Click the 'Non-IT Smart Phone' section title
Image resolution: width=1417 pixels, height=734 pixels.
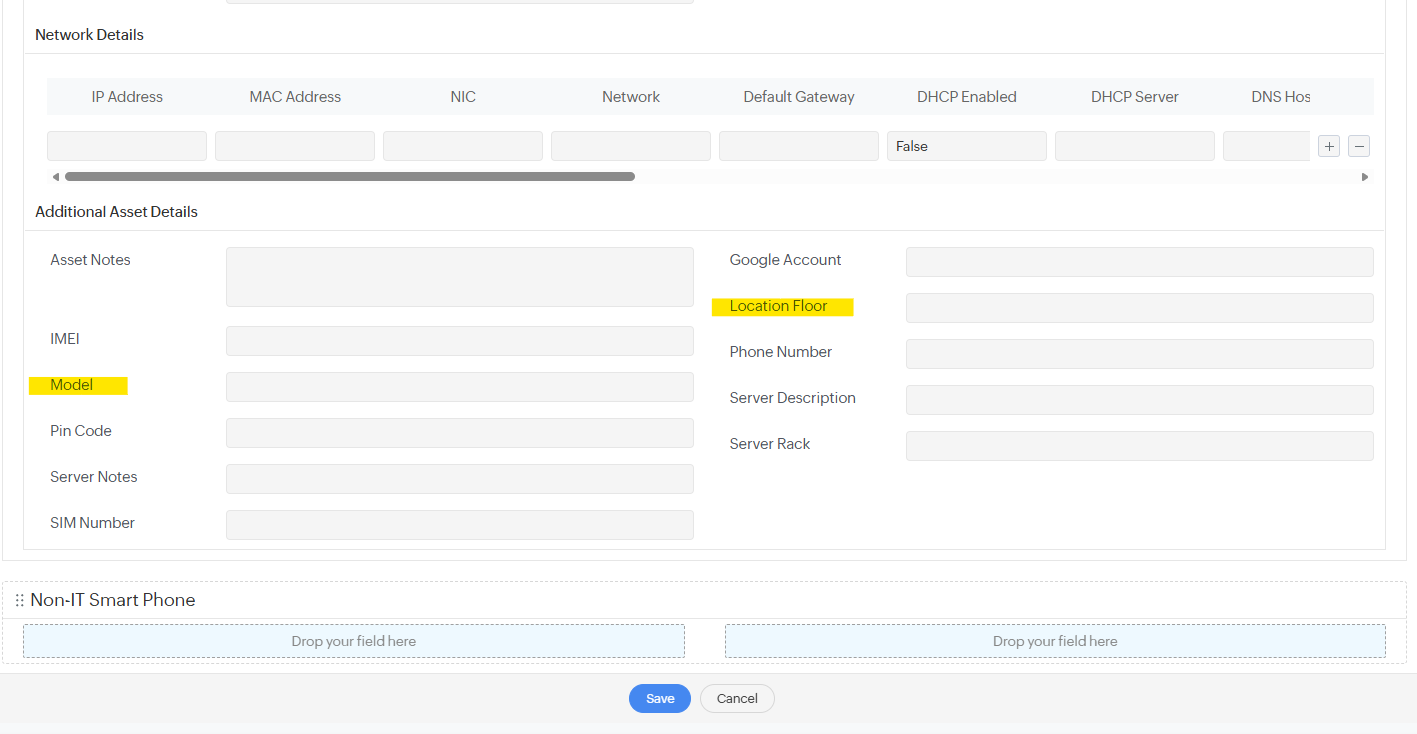click(113, 600)
